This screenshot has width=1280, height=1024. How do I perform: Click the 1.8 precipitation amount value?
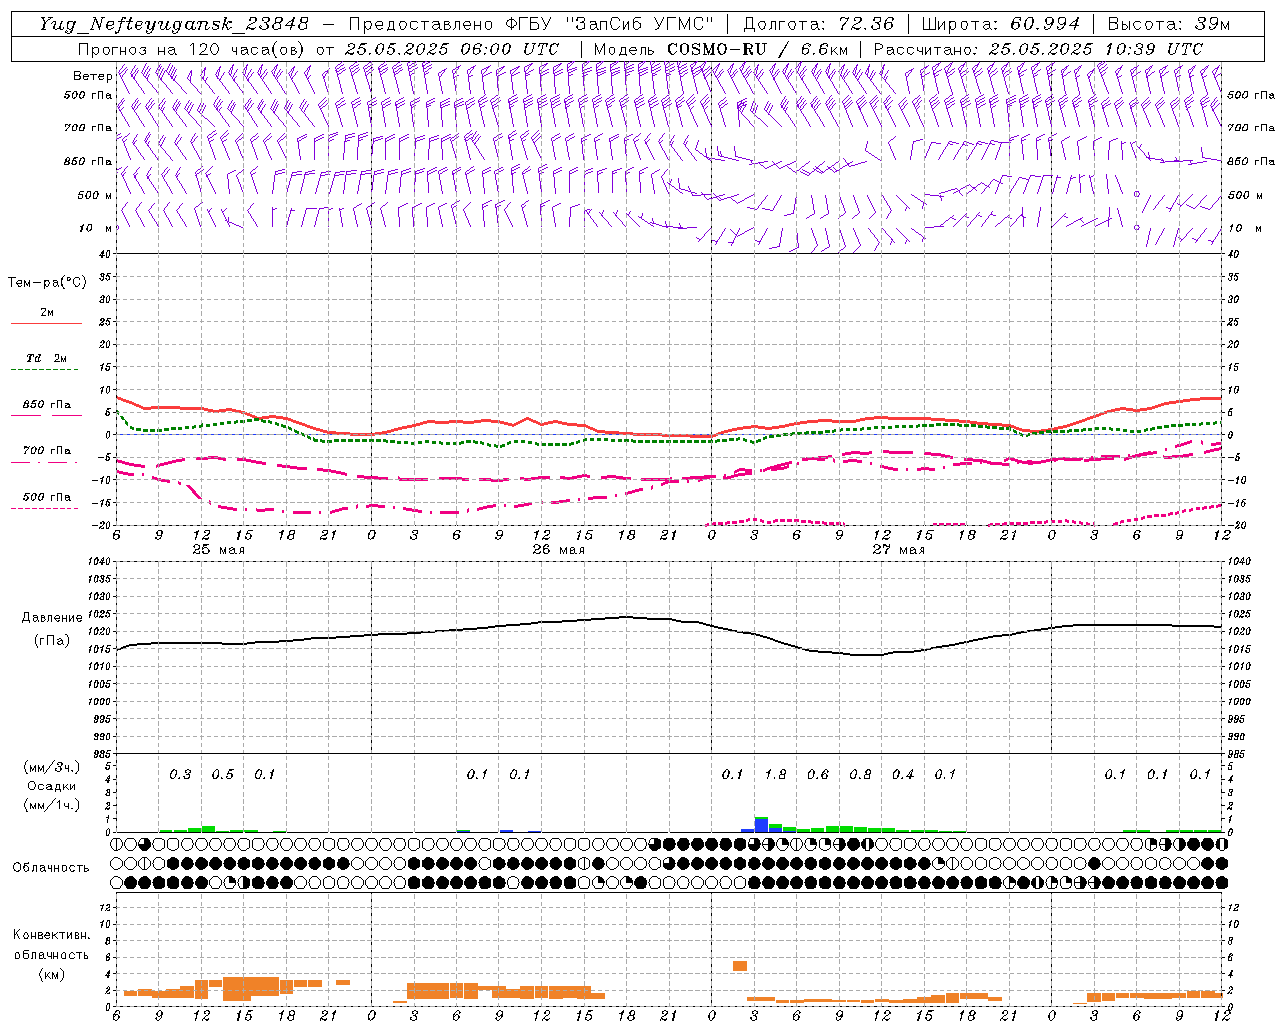[775, 774]
